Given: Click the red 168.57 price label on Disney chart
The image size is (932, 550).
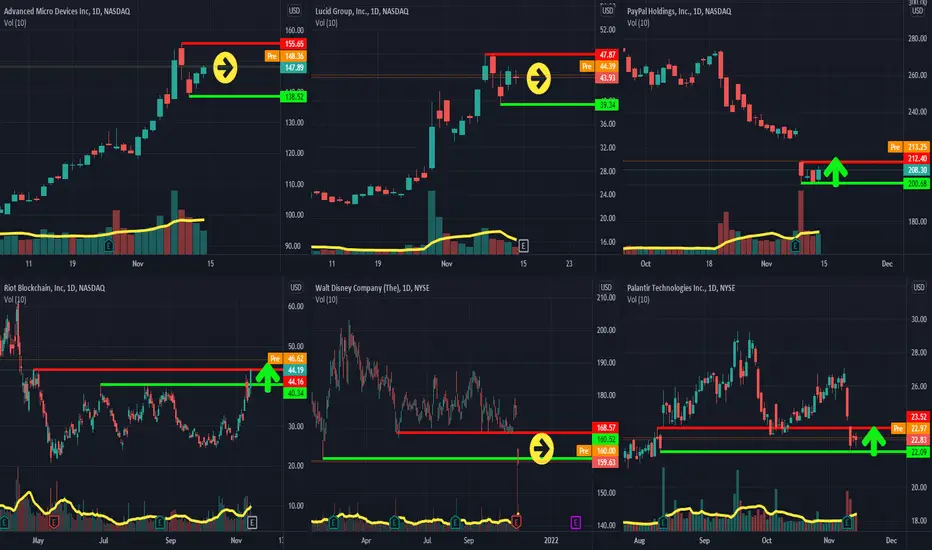Looking at the screenshot, I should [606, 428].
